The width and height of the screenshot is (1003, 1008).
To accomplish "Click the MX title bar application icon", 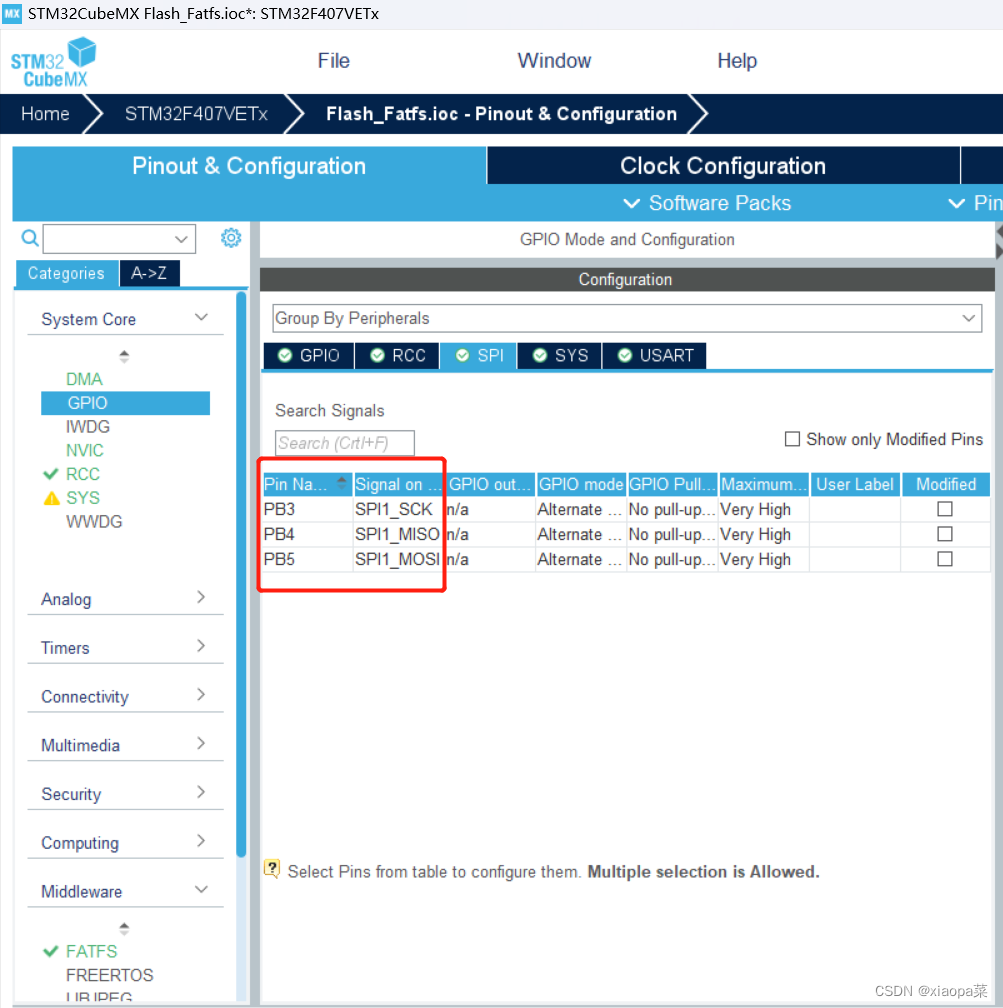I will pyautogui.click(x=12, y=14).
